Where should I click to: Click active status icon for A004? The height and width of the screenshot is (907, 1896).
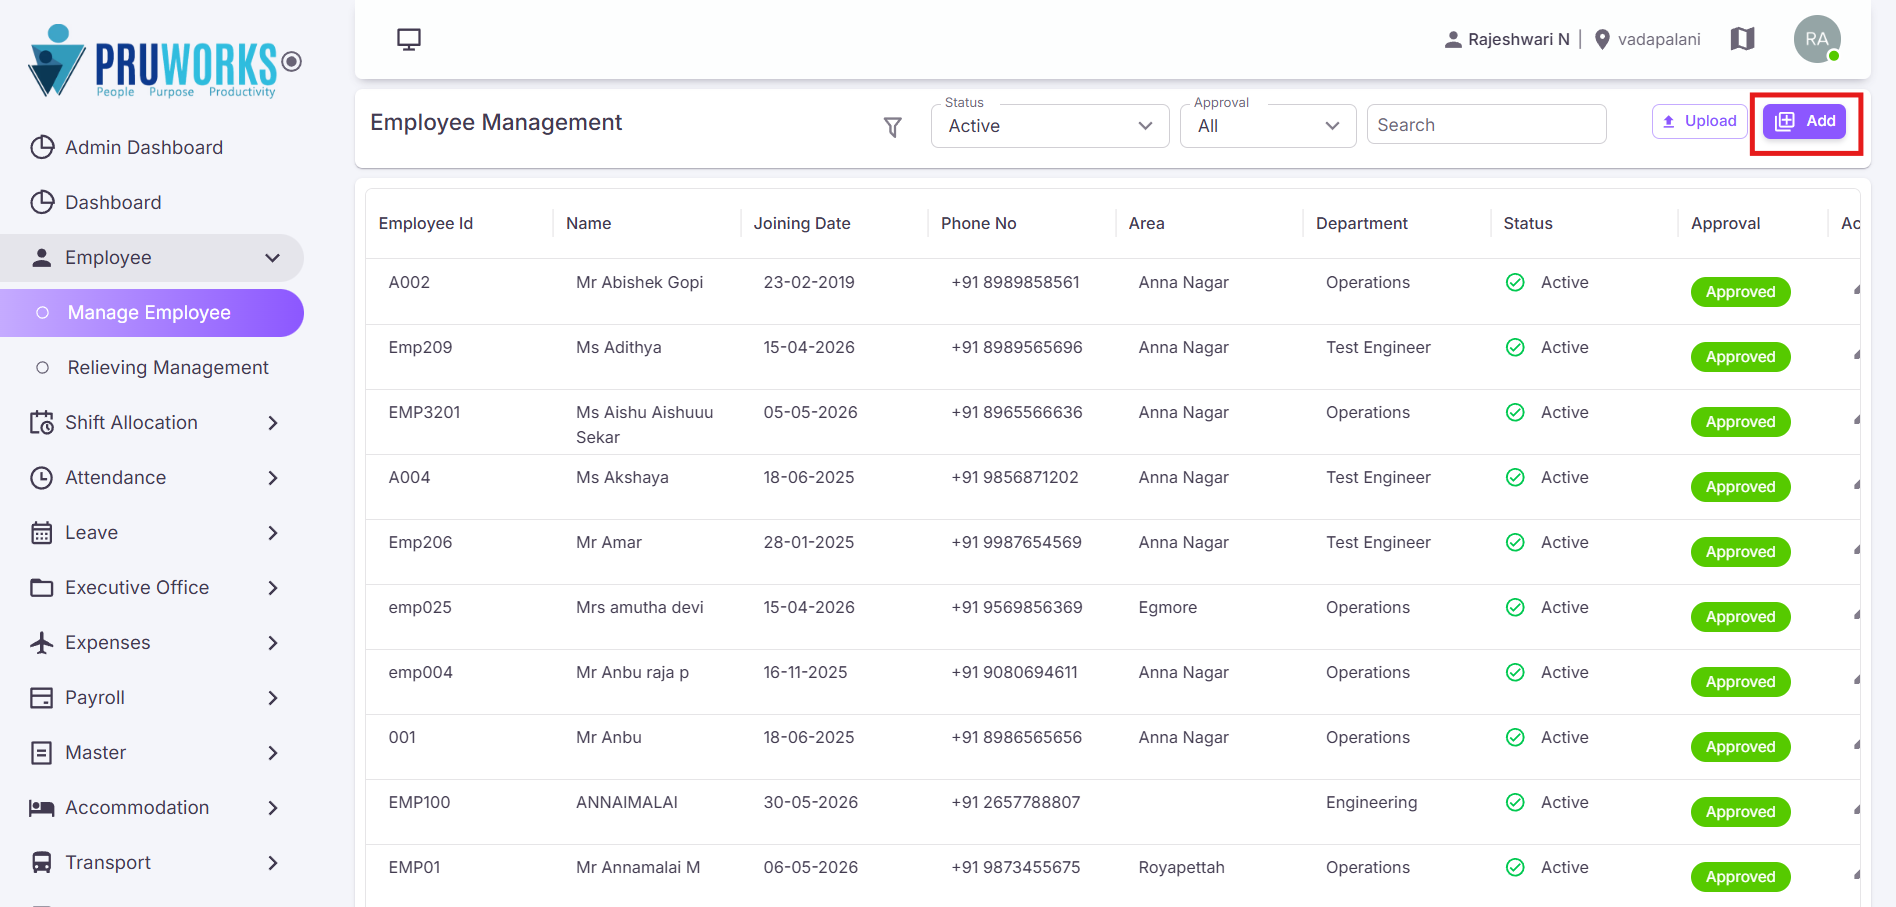[1515, 477]
